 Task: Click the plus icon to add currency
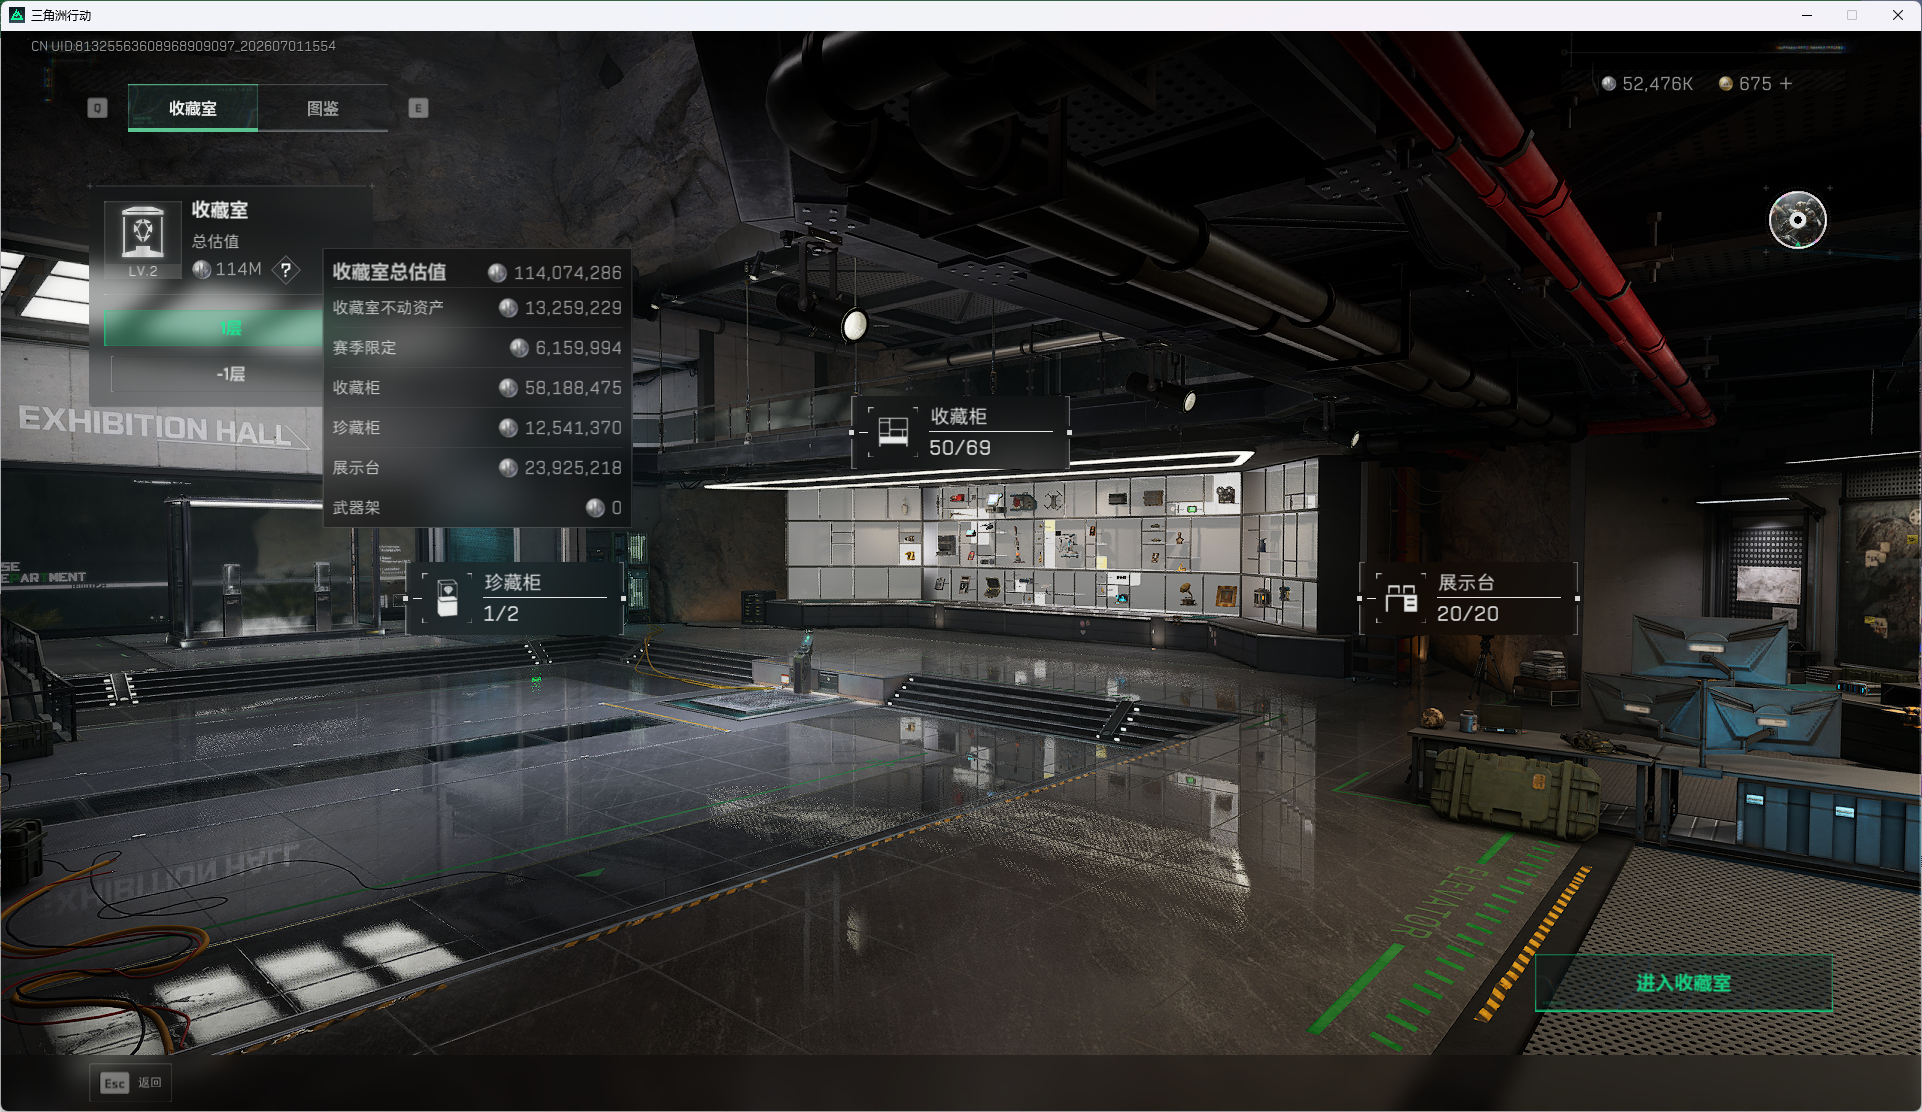1786,84
